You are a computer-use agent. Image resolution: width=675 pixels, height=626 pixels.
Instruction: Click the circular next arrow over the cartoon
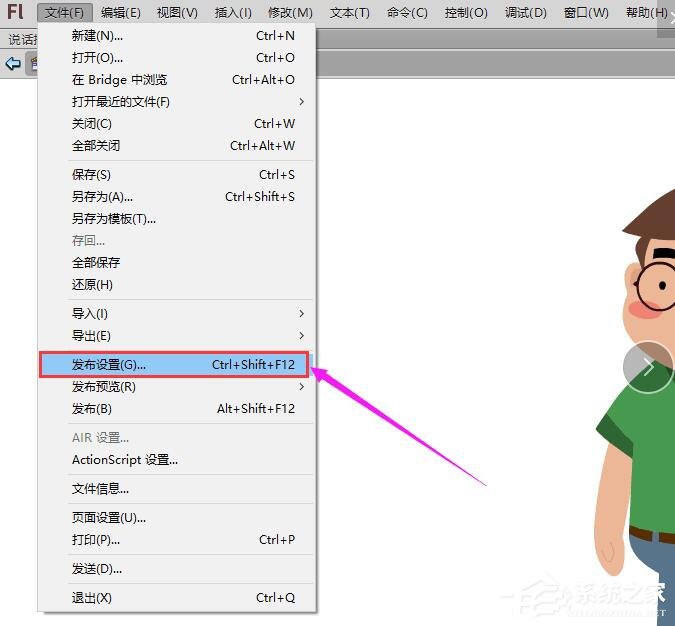coord(648,368)
